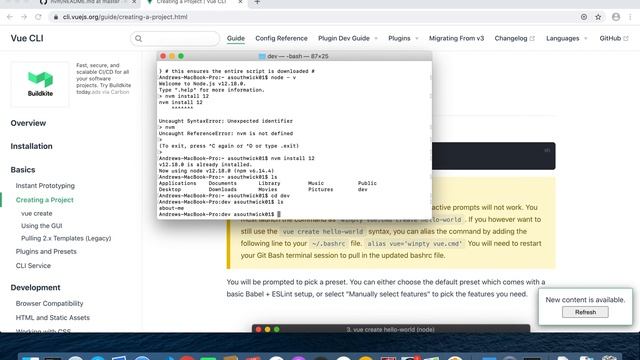Click the Development sidebar heading
The height and width of the screenshot is (360, 640).
(36, 288)
